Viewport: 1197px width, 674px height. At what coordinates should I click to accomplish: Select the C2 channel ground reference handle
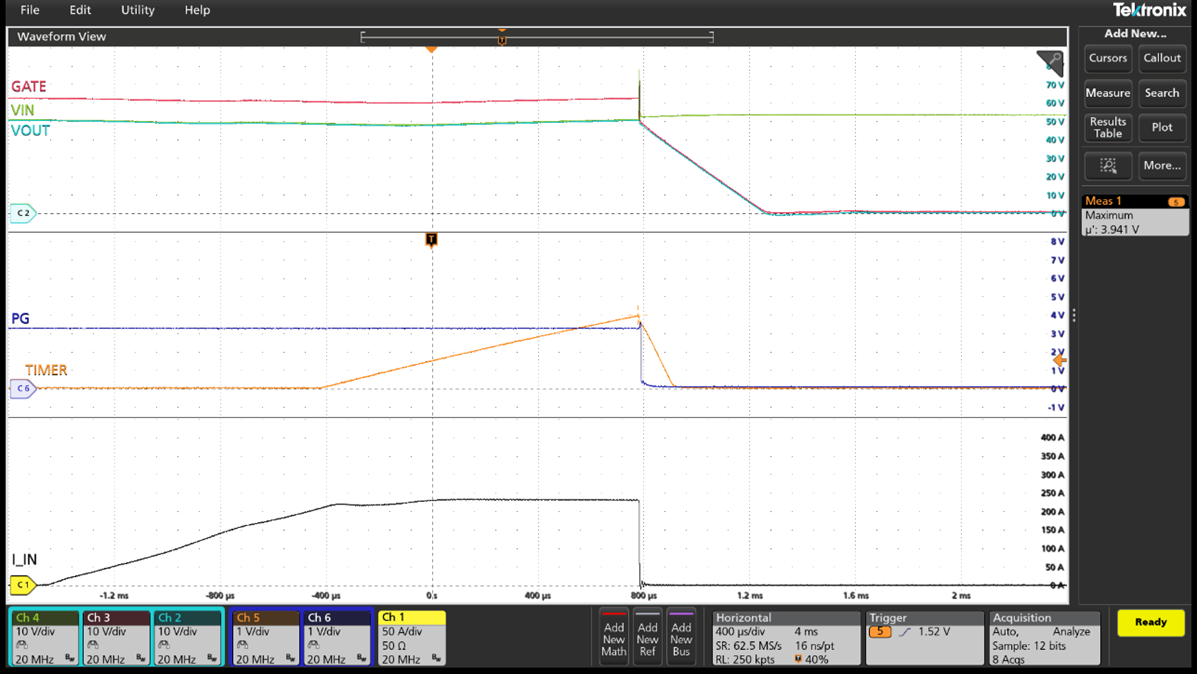22,213
